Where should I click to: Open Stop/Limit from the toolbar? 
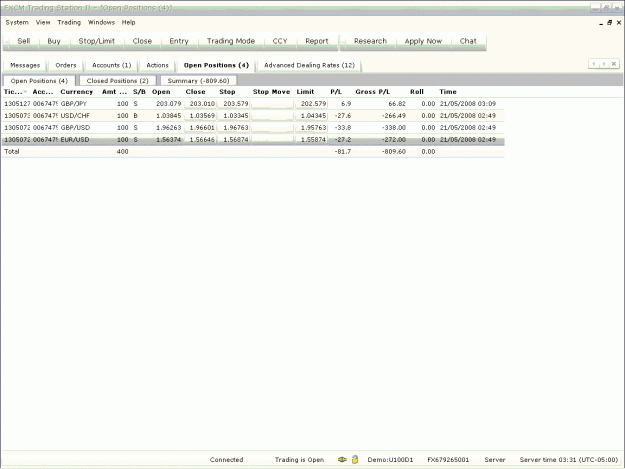(96, 41)
